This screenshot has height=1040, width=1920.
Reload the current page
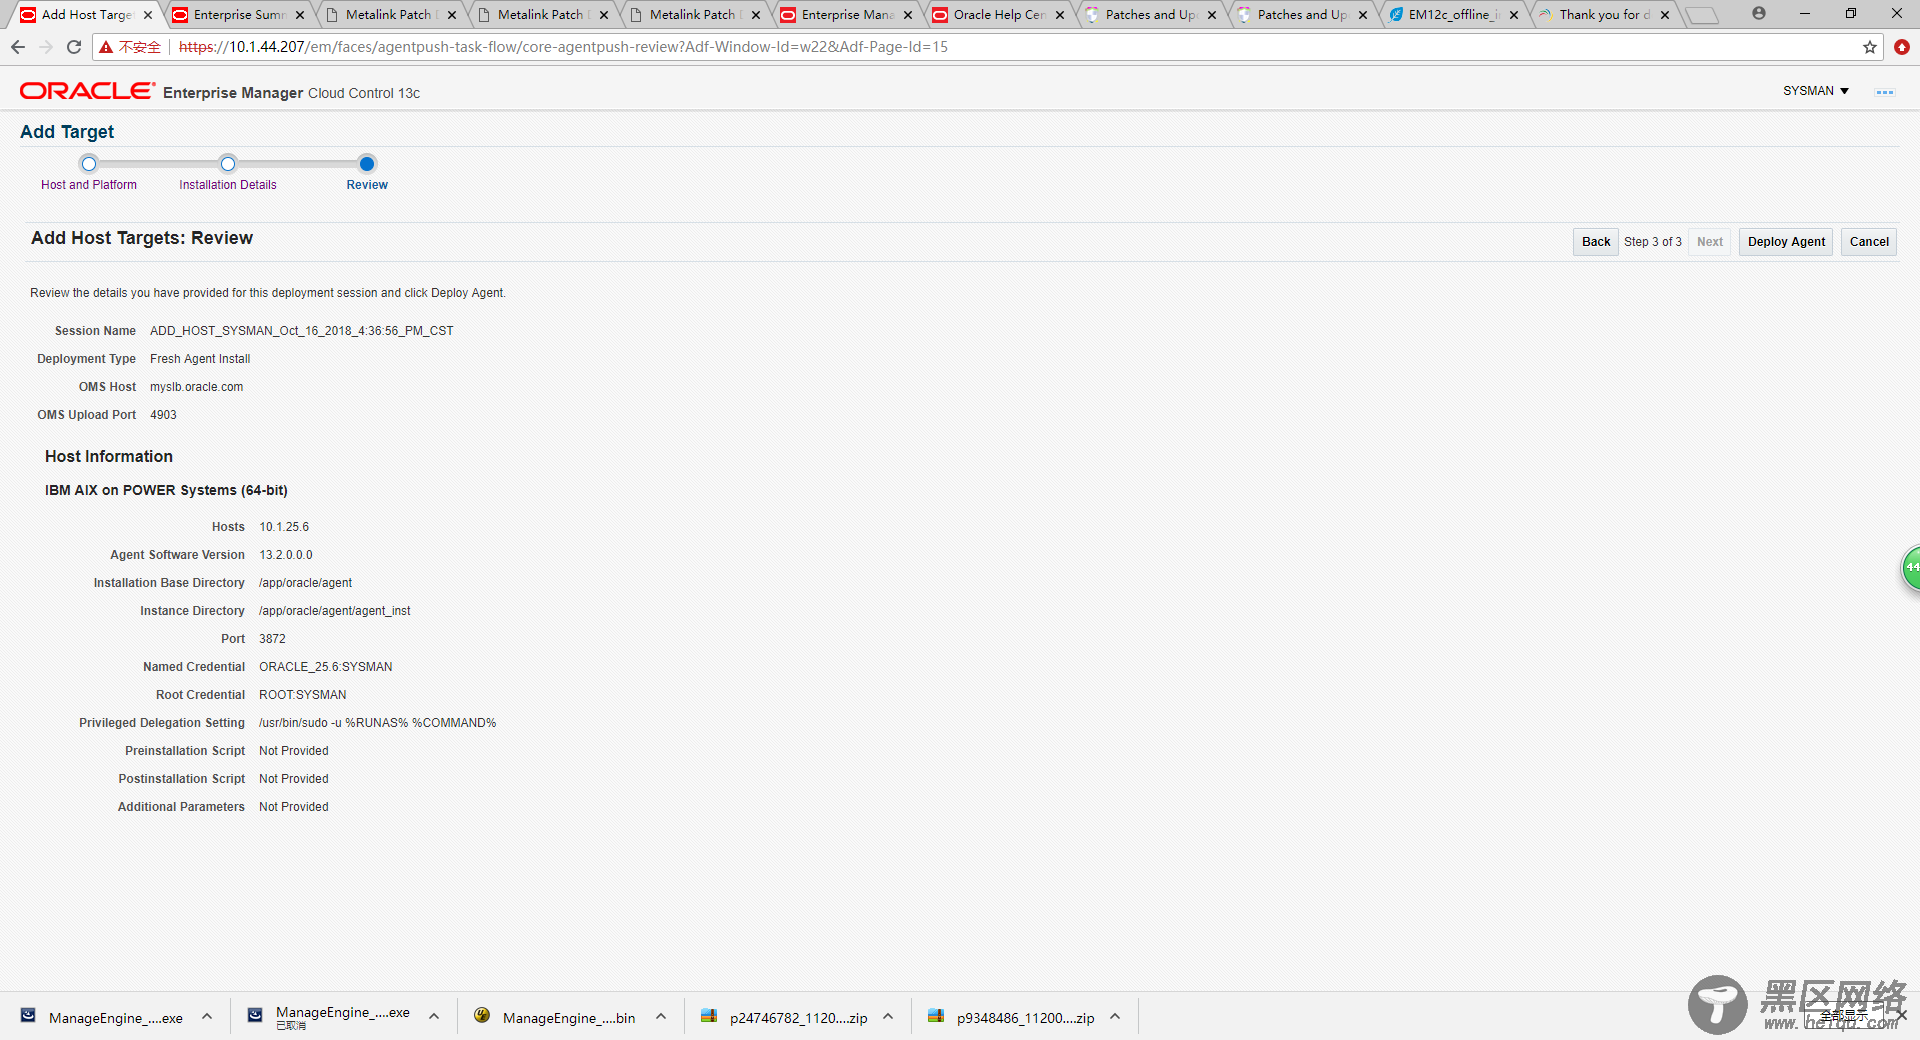74,47
